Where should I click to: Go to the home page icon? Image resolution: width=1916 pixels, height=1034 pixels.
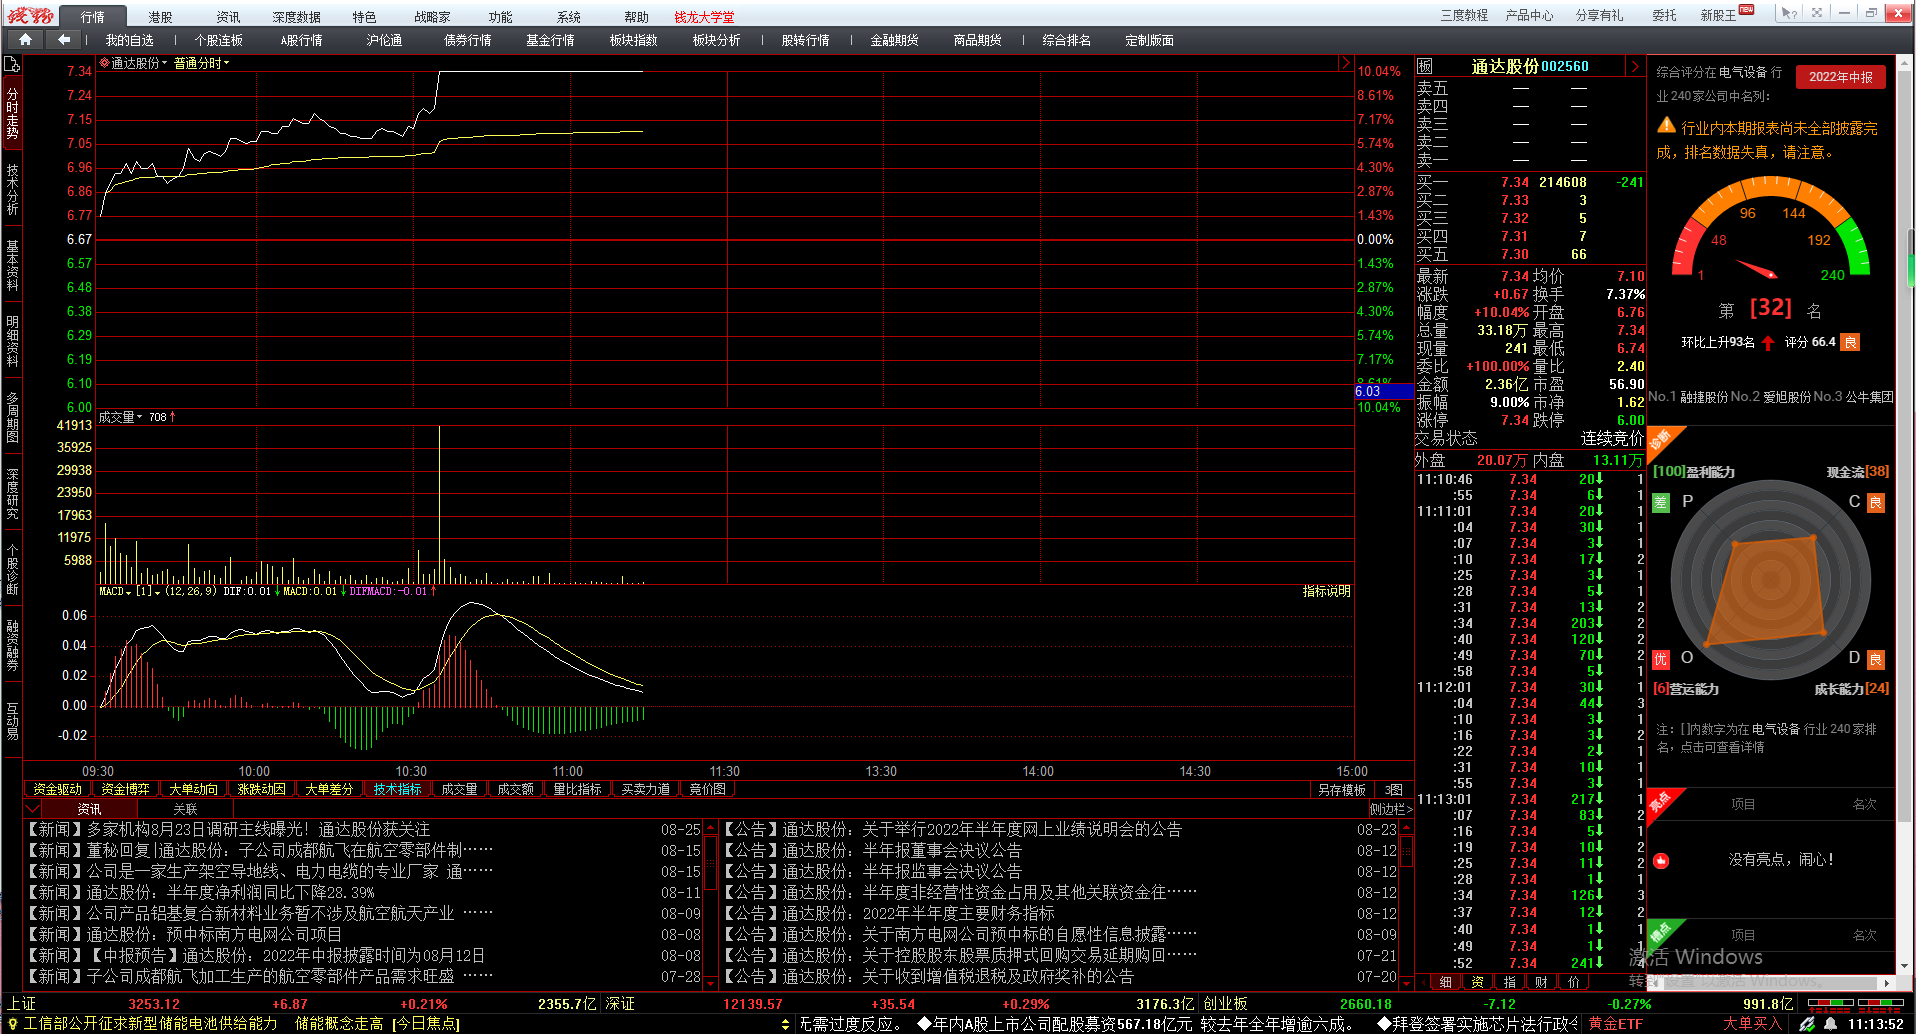tap(25, 40)
